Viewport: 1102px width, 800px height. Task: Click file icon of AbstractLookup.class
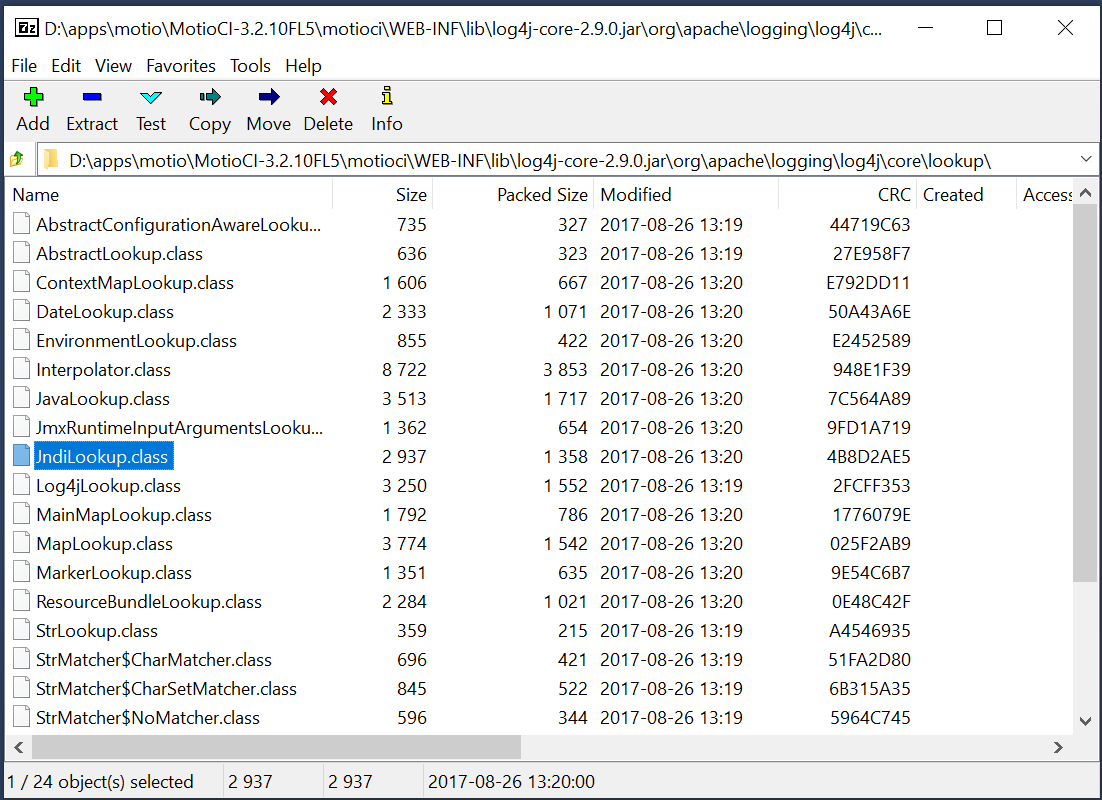pyautogui.click(x=22, y=253)
